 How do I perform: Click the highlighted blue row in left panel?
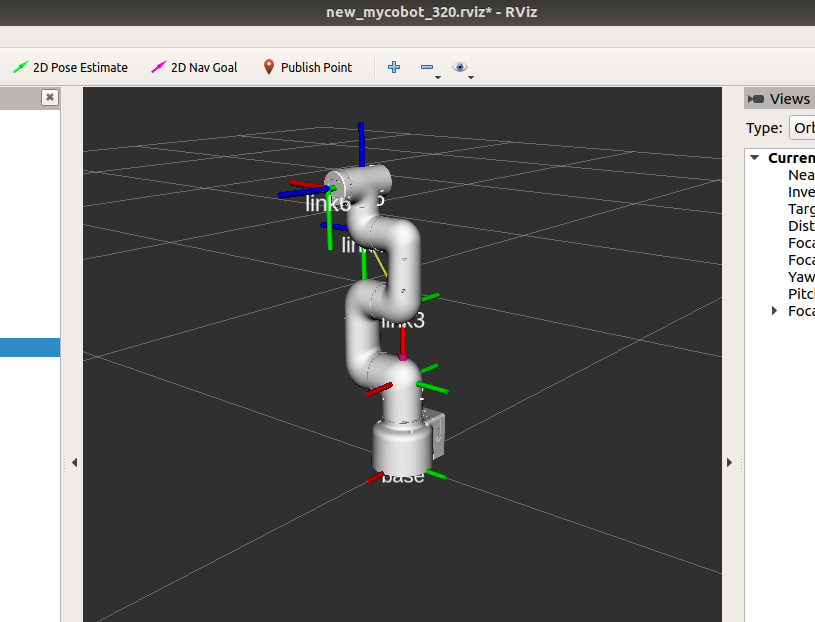(x=30, y=347)
